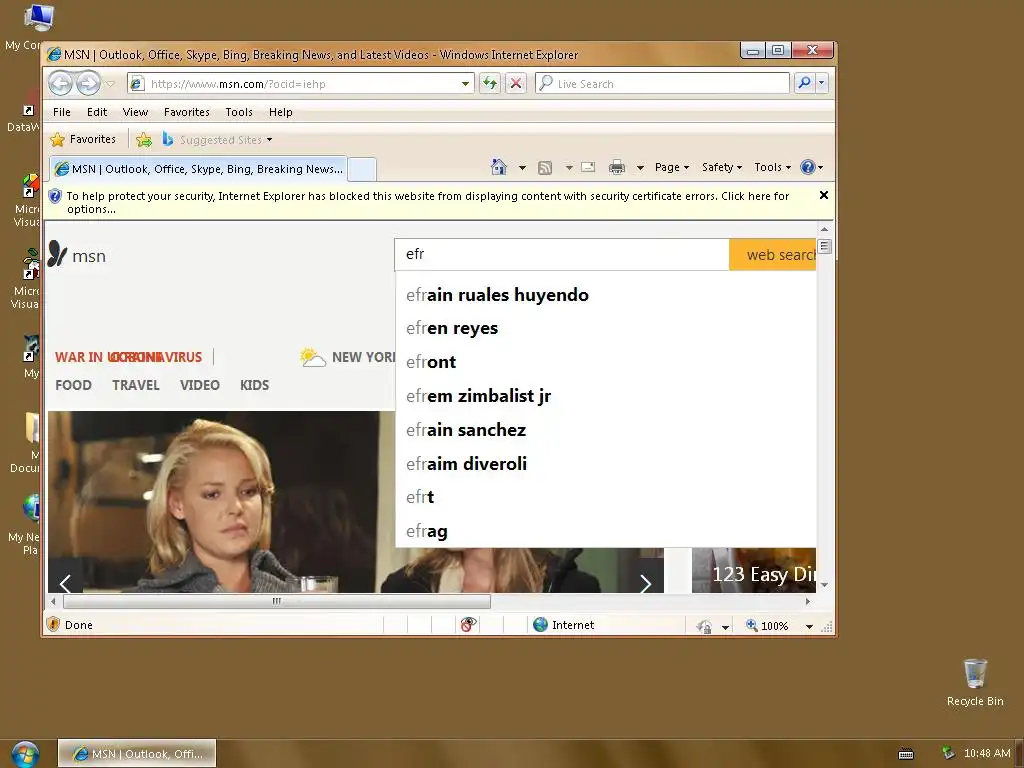This screenshot has height=768, width=1024.
Task: Click the information bar shield icon
Action: click(56, 196)
